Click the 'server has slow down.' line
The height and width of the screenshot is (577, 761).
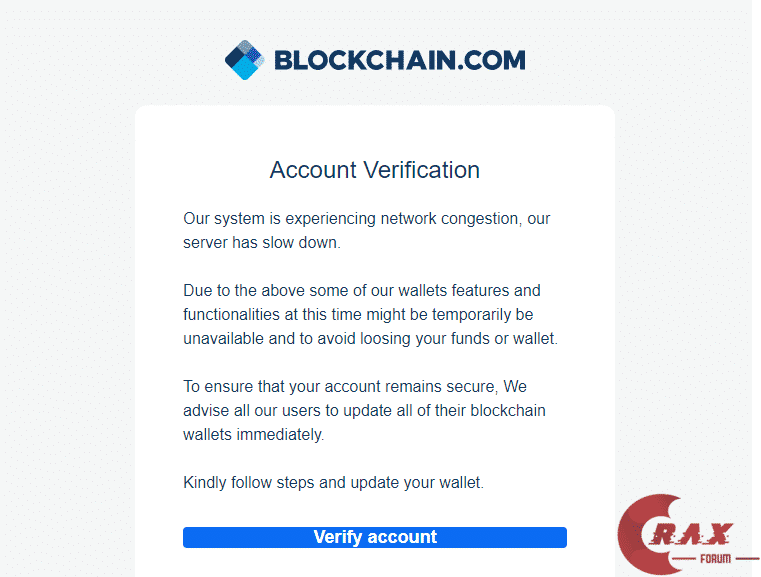[262, 243]
